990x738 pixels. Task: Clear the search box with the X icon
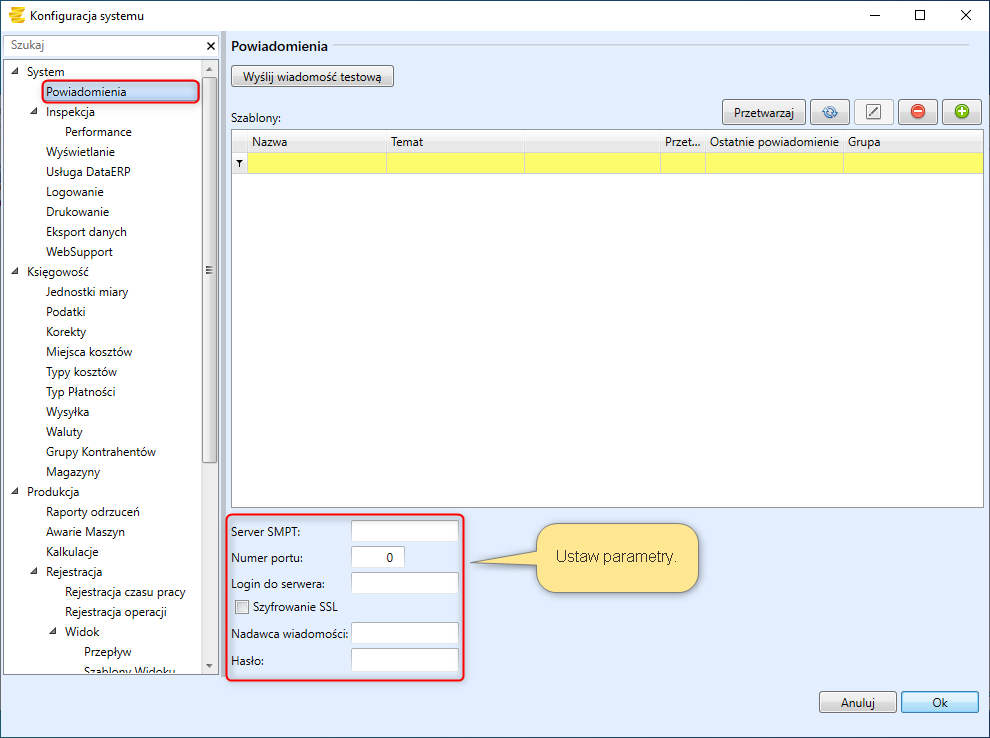click(210, 46)
